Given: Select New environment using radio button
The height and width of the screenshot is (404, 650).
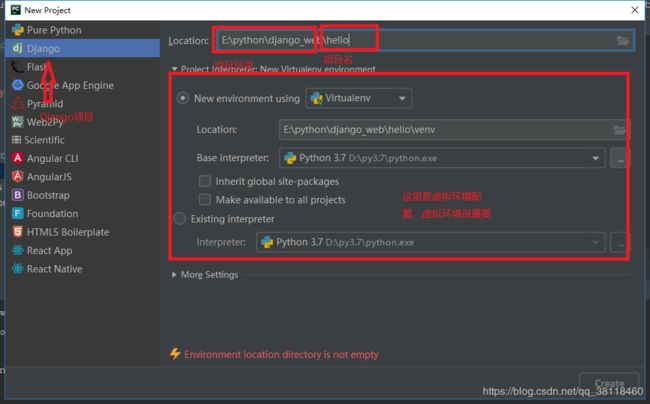Looking at the screenshot, I should pyautogui.click(x=182, y=98).
